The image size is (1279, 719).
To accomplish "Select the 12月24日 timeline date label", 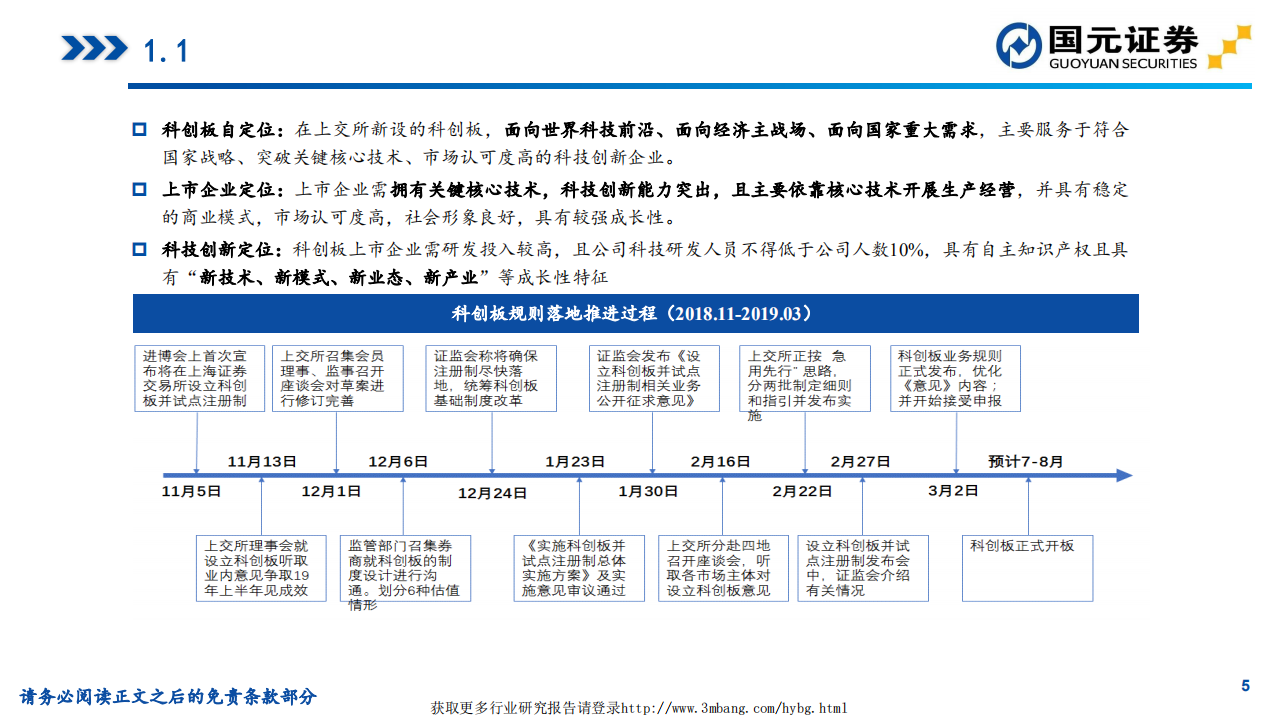I will (492, 492).
